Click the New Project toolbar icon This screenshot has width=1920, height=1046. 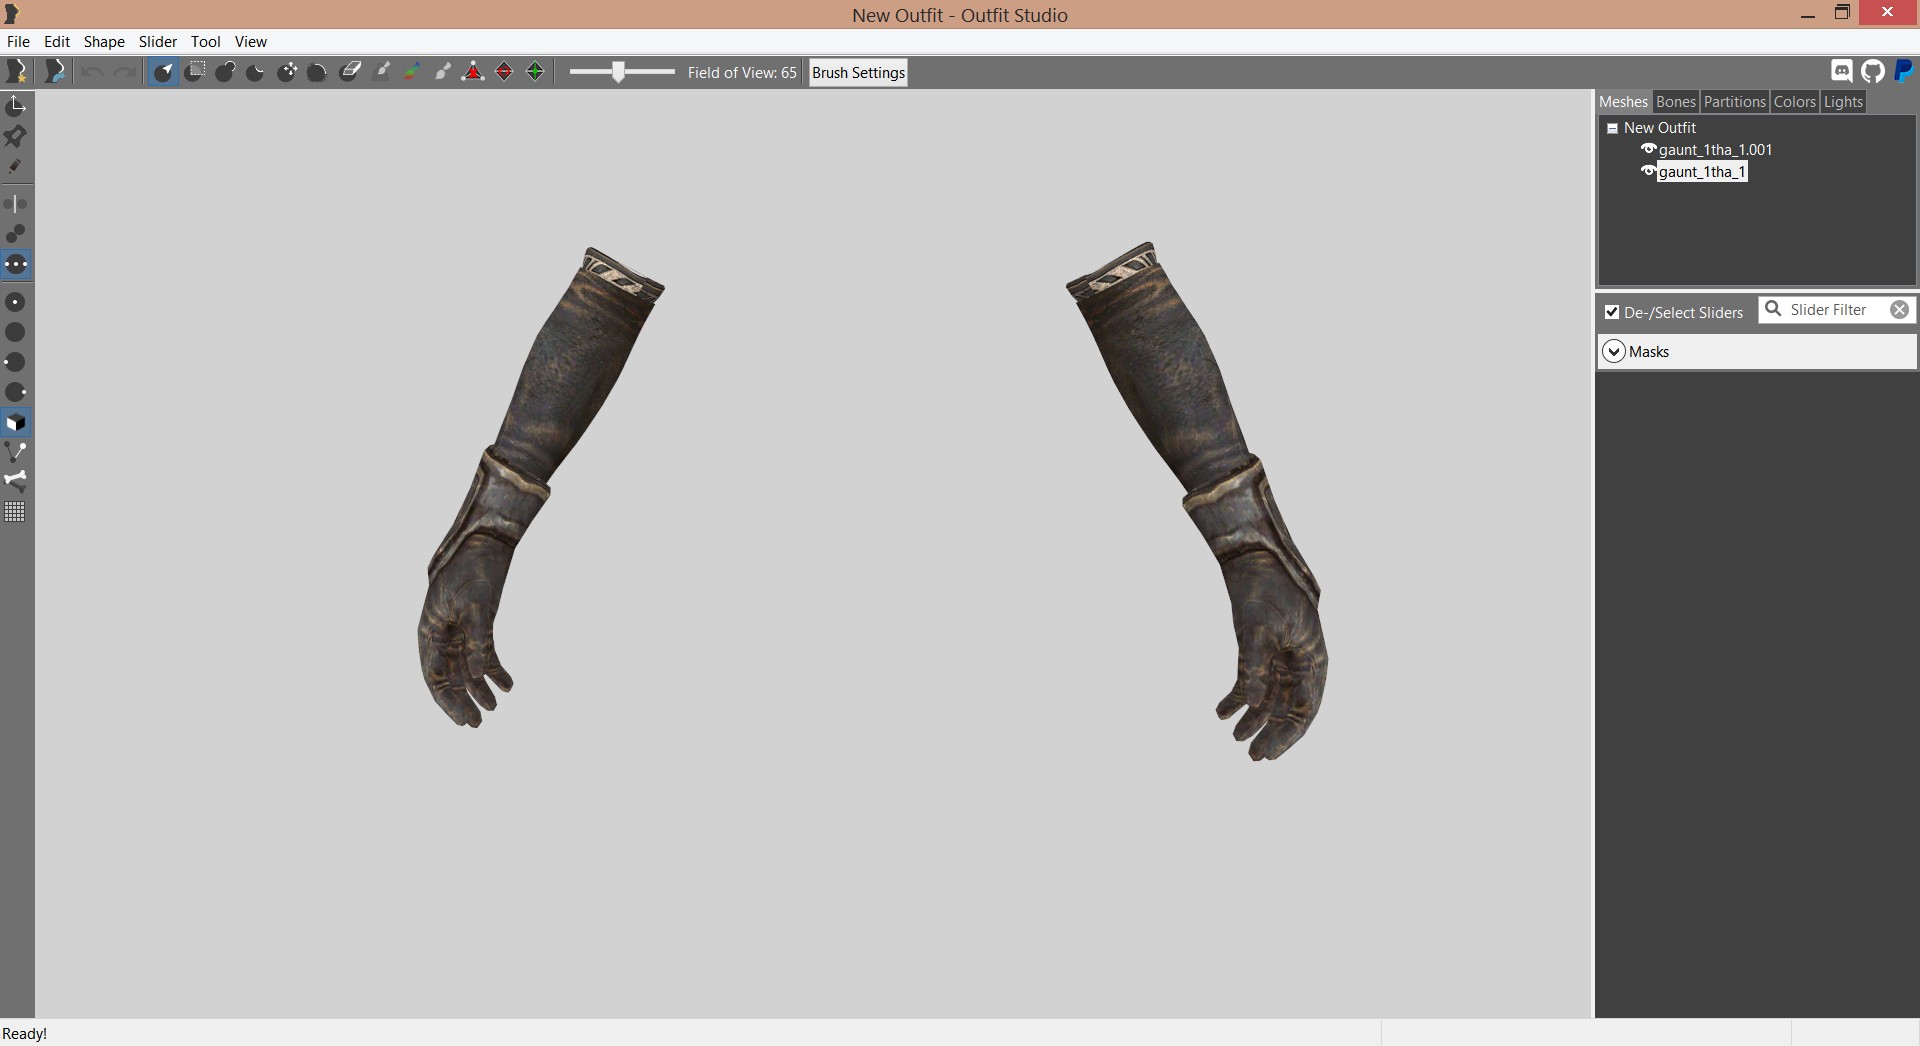(x=17, y=71)
